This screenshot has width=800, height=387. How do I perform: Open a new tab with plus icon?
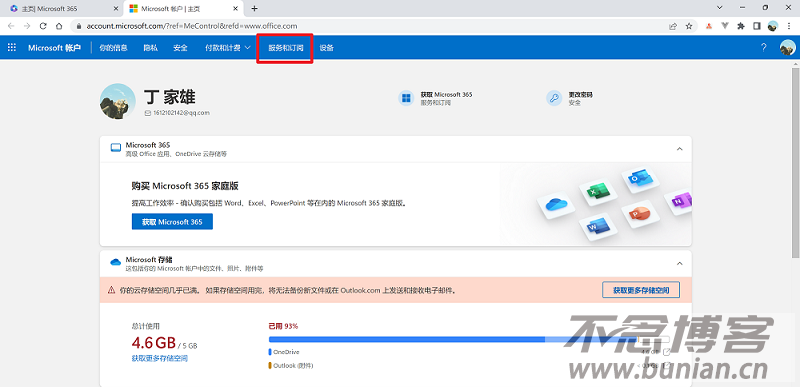(x=255, y=8)
